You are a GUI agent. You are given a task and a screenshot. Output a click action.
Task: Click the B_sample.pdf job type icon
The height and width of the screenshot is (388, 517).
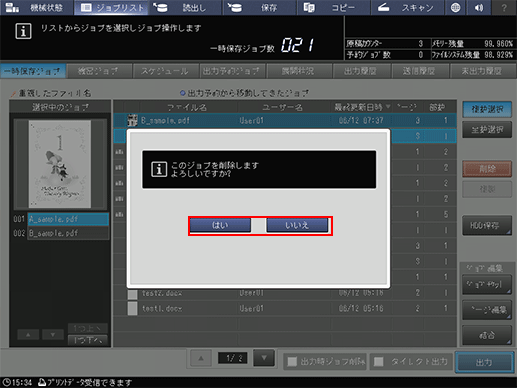coord(133,120)
